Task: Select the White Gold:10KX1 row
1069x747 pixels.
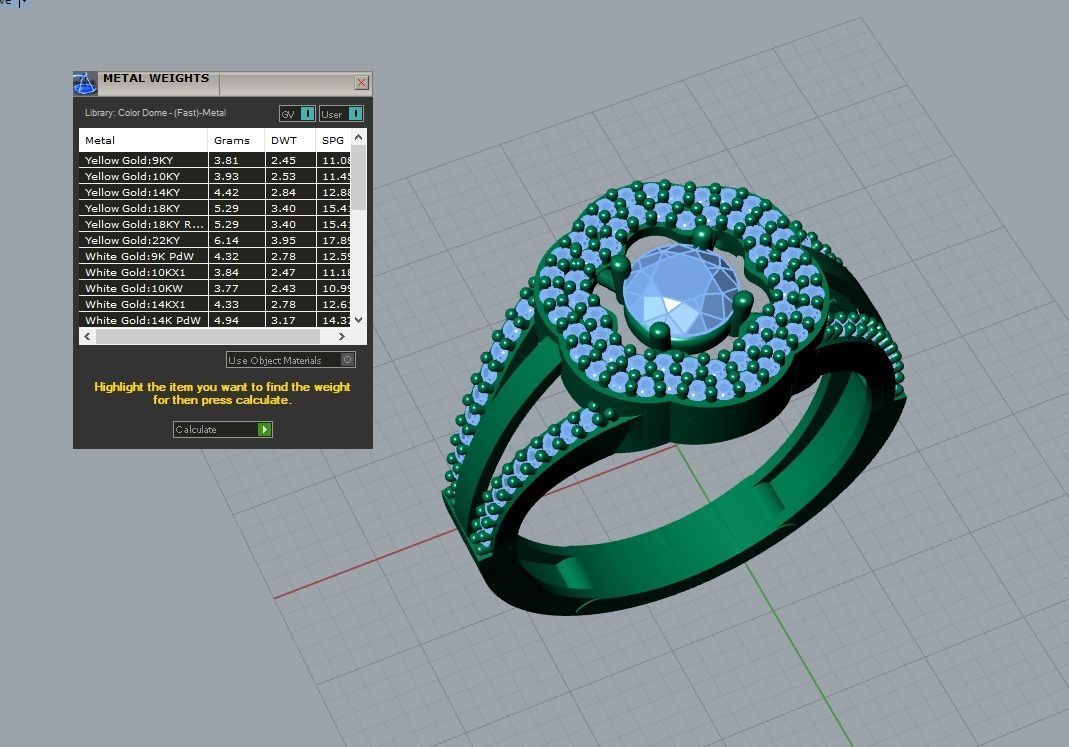Action: coord(215,272)
